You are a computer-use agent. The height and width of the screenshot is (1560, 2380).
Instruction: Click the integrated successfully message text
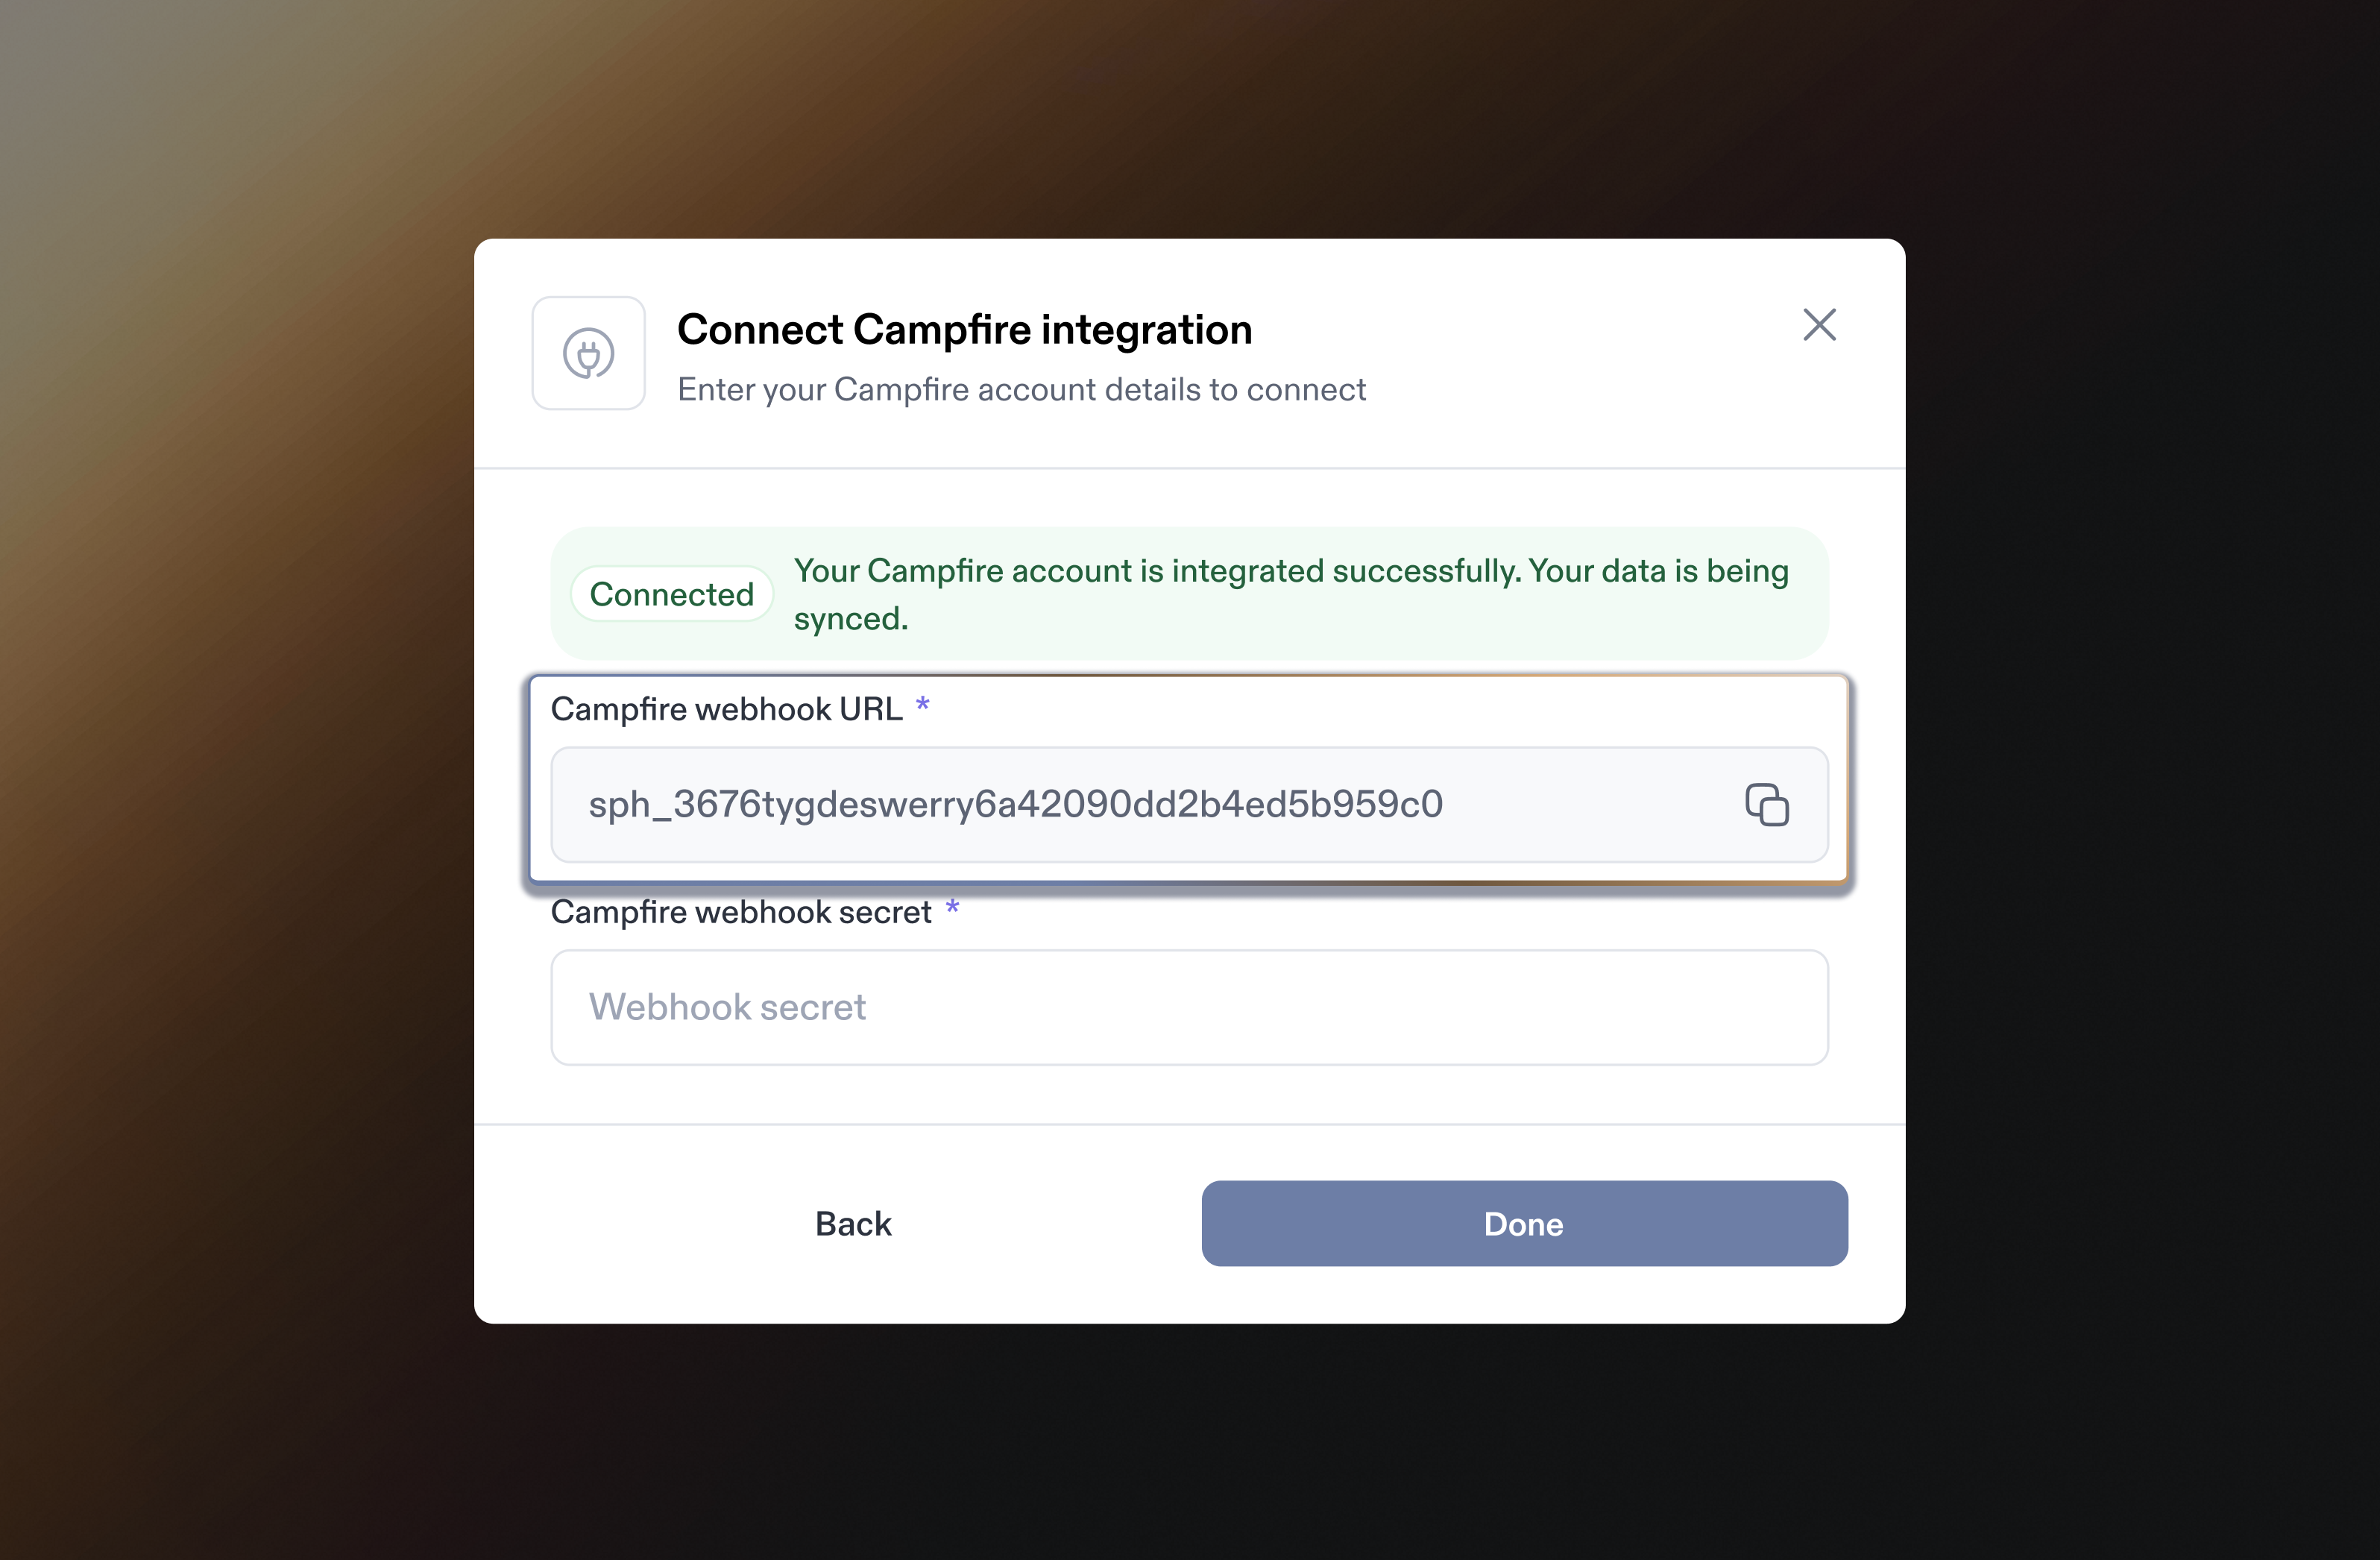tap(1290, 571)
